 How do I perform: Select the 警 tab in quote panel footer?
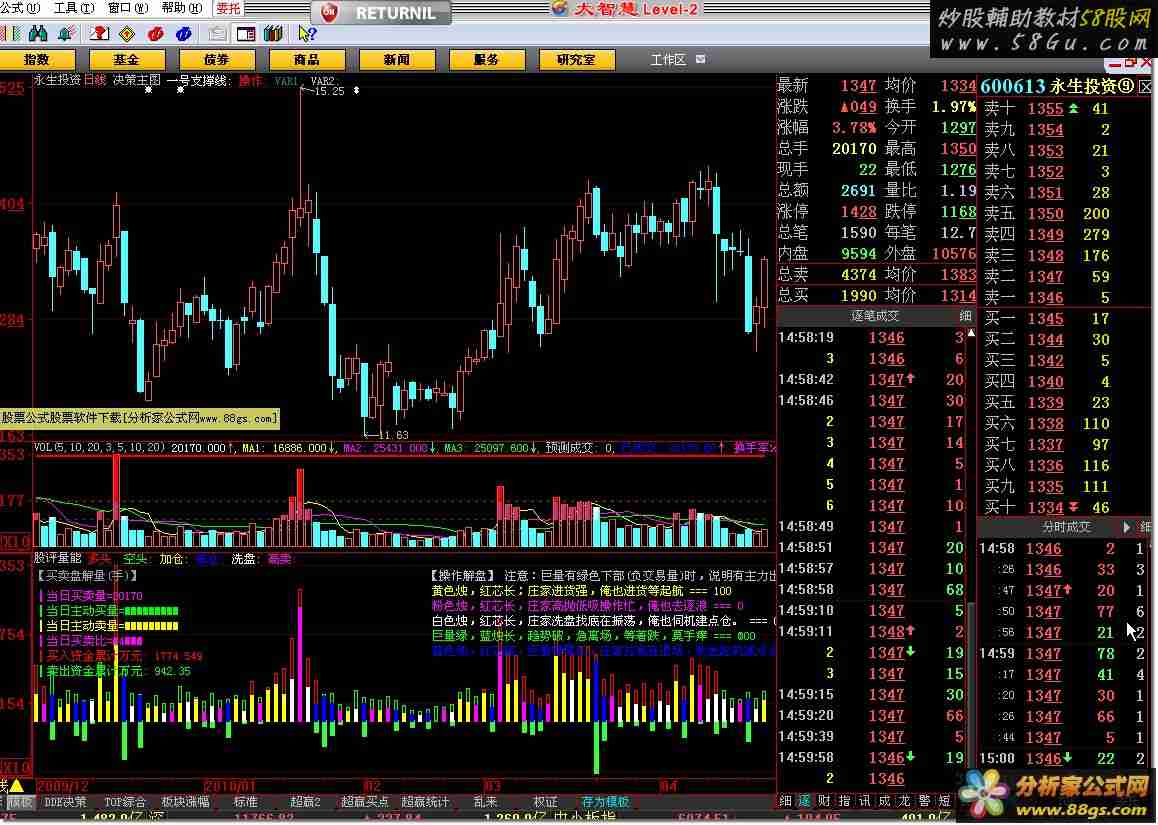tap(924, 801)
